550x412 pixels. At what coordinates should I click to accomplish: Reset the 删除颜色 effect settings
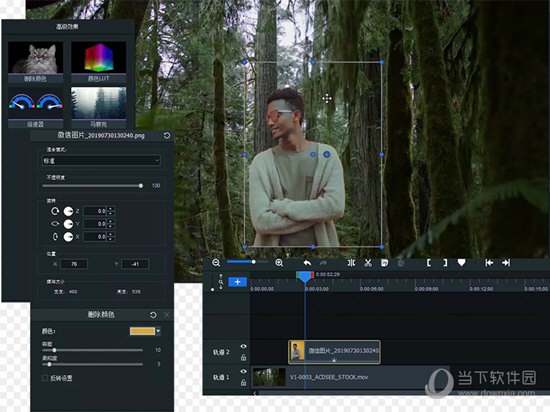click(x=153, y=315)
